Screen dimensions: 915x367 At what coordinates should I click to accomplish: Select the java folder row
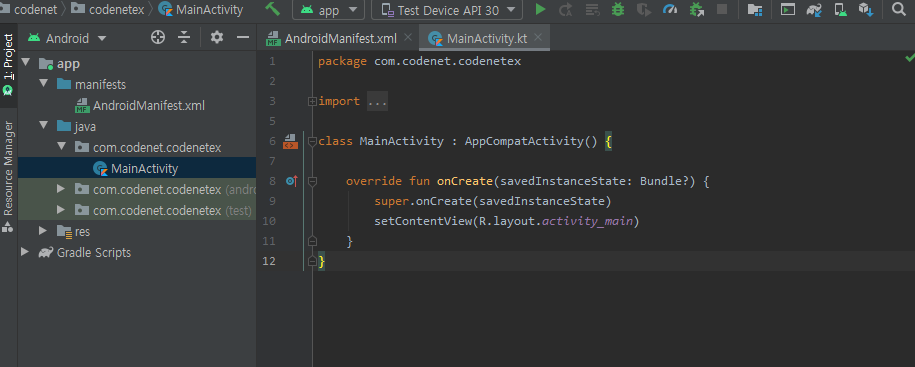tap(137, 127)
